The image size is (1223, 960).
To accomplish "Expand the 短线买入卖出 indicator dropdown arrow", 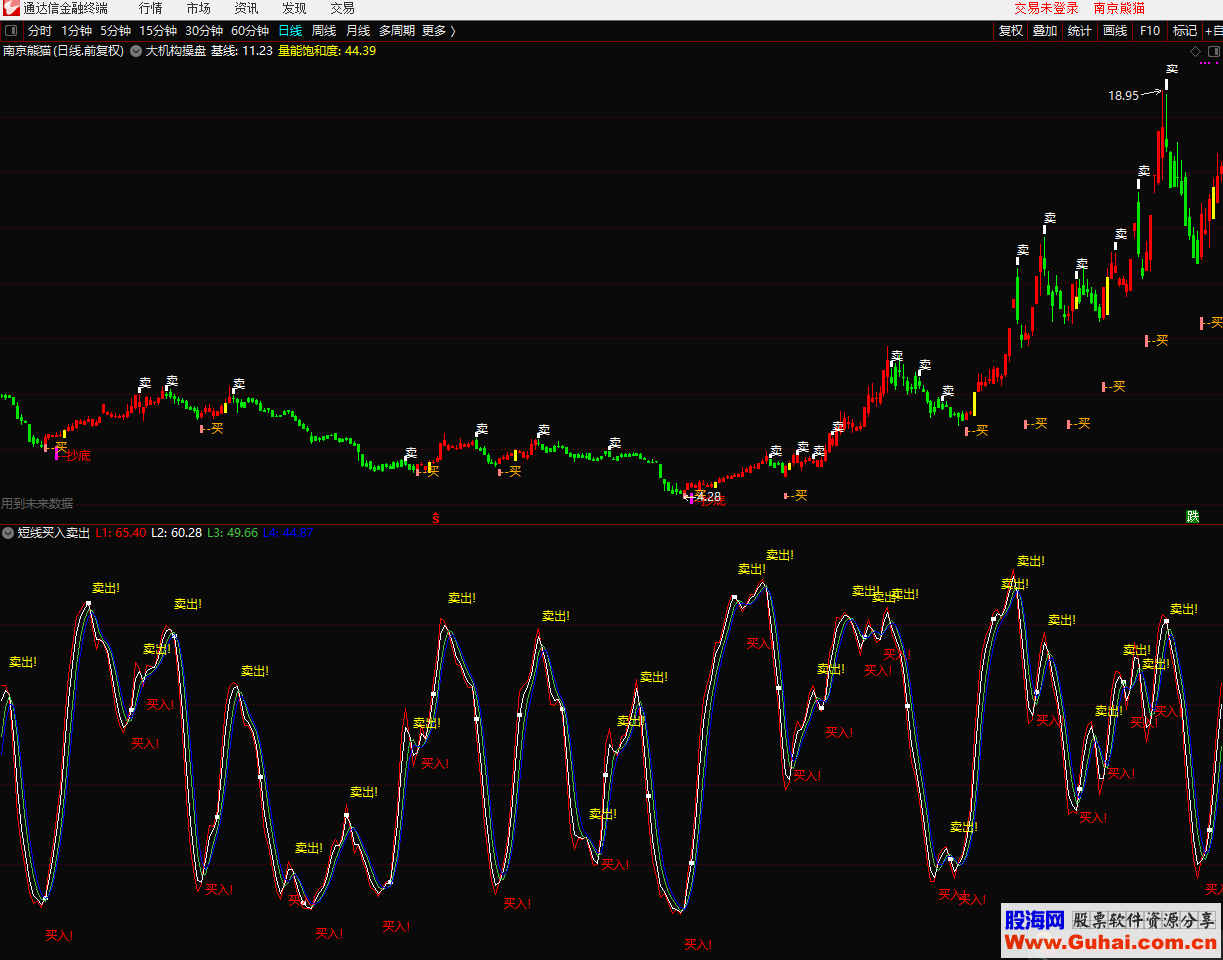I will 8,533.
